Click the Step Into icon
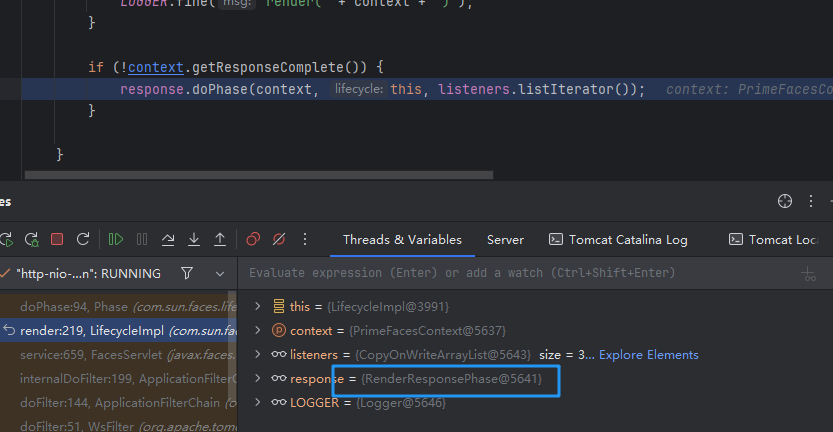The width and height of the screenshot is (833, 432). (194, 240)
